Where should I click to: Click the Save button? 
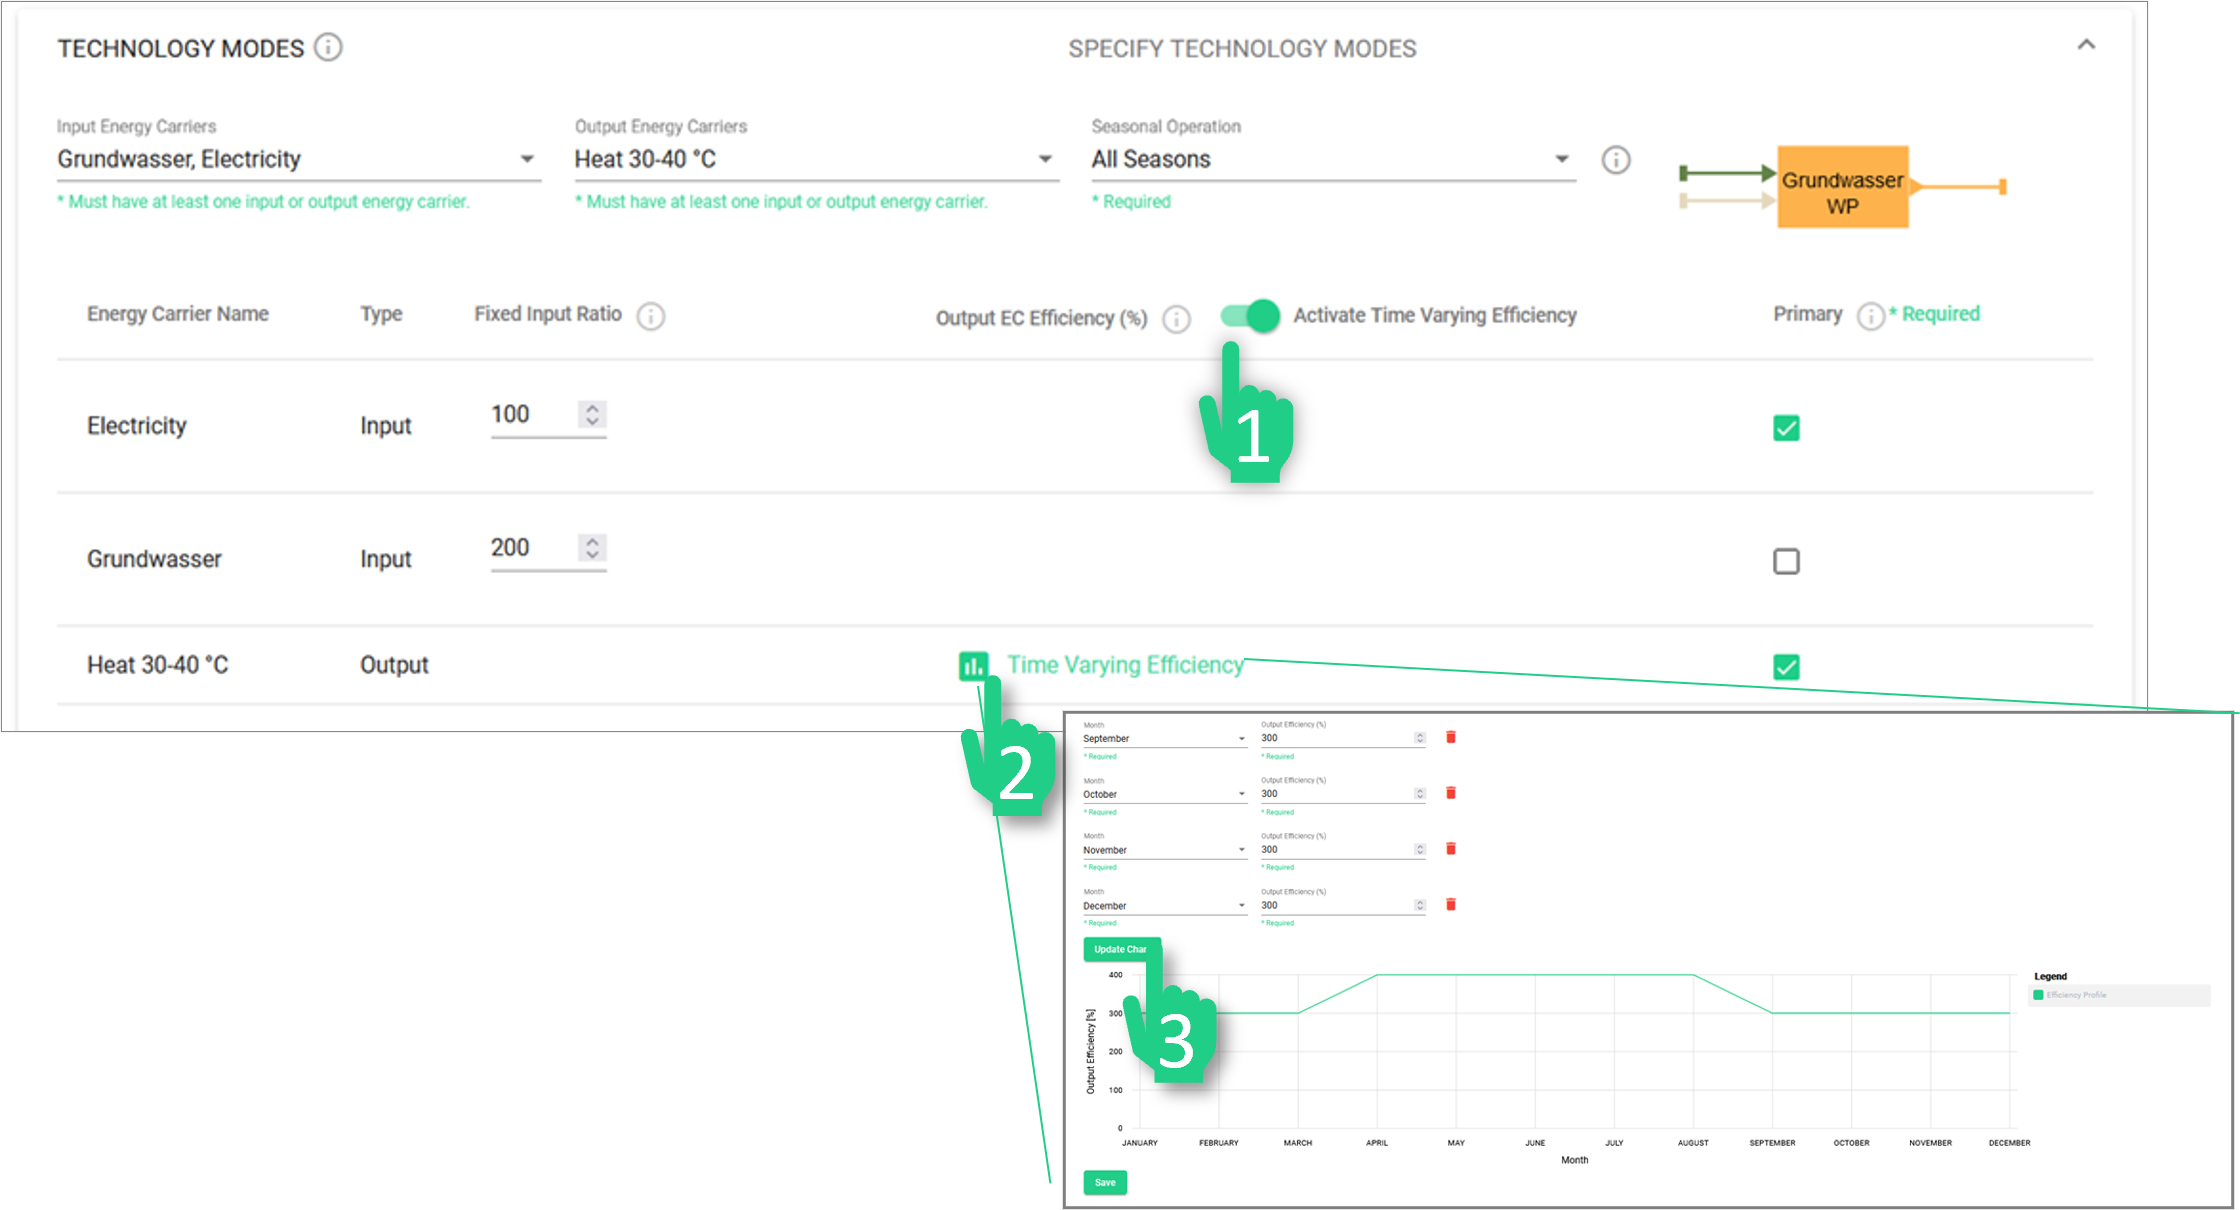[1105, 1183]
